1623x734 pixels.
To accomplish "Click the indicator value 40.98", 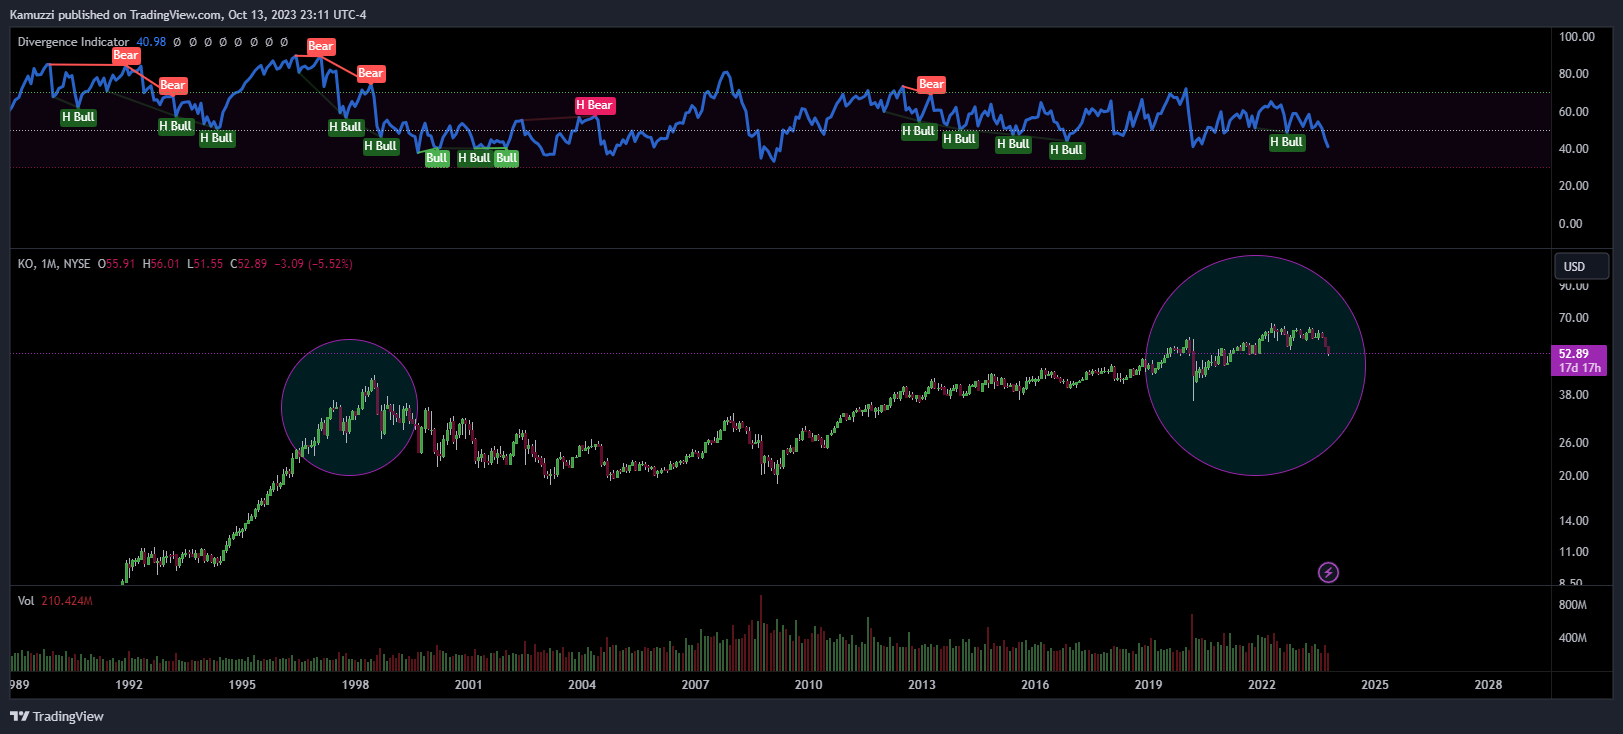I will pyautogui.click(x=151, y=42).
